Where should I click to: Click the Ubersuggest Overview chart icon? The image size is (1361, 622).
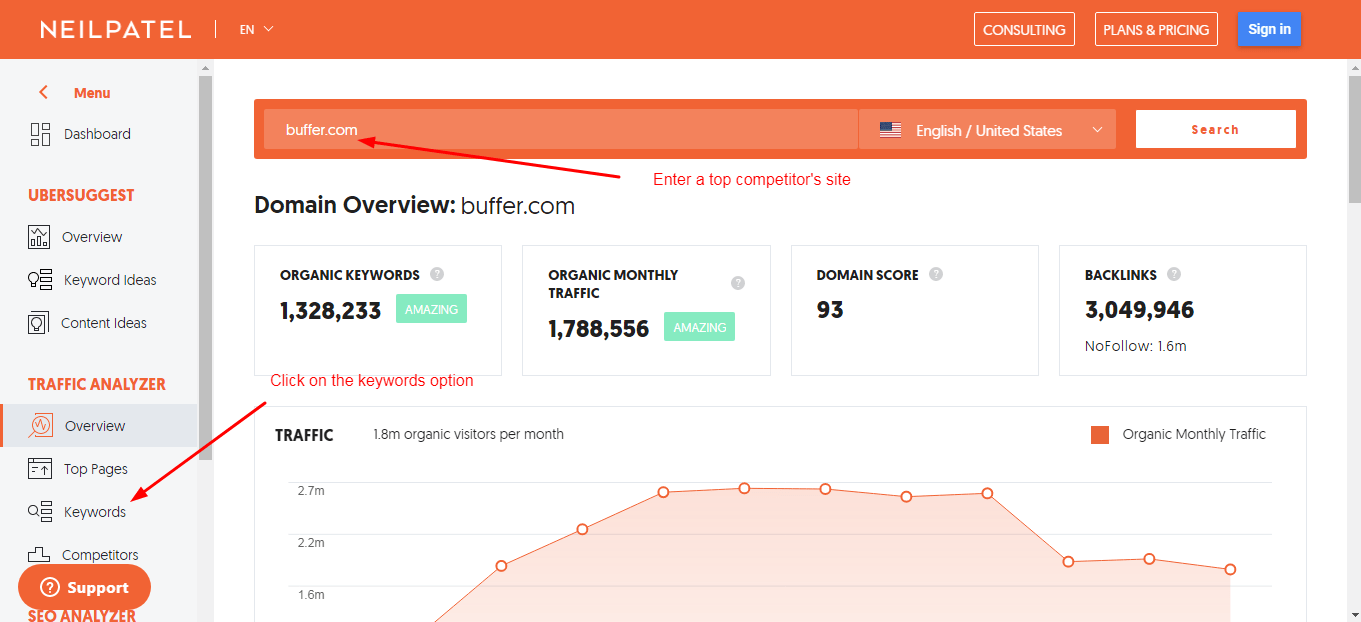[x=39, y=237]
